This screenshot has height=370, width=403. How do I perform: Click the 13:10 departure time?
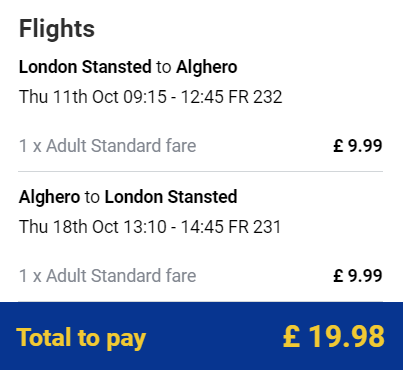click(145, 227)
